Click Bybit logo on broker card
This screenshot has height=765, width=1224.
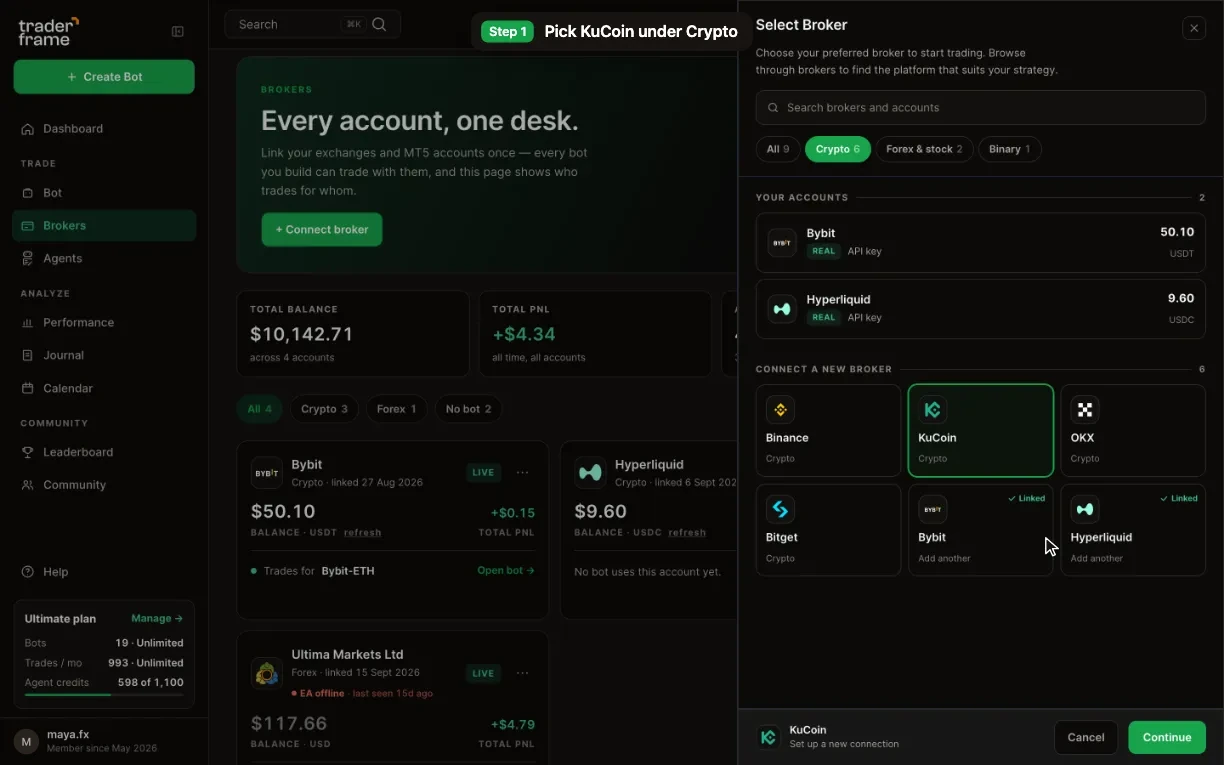point(266,472)
